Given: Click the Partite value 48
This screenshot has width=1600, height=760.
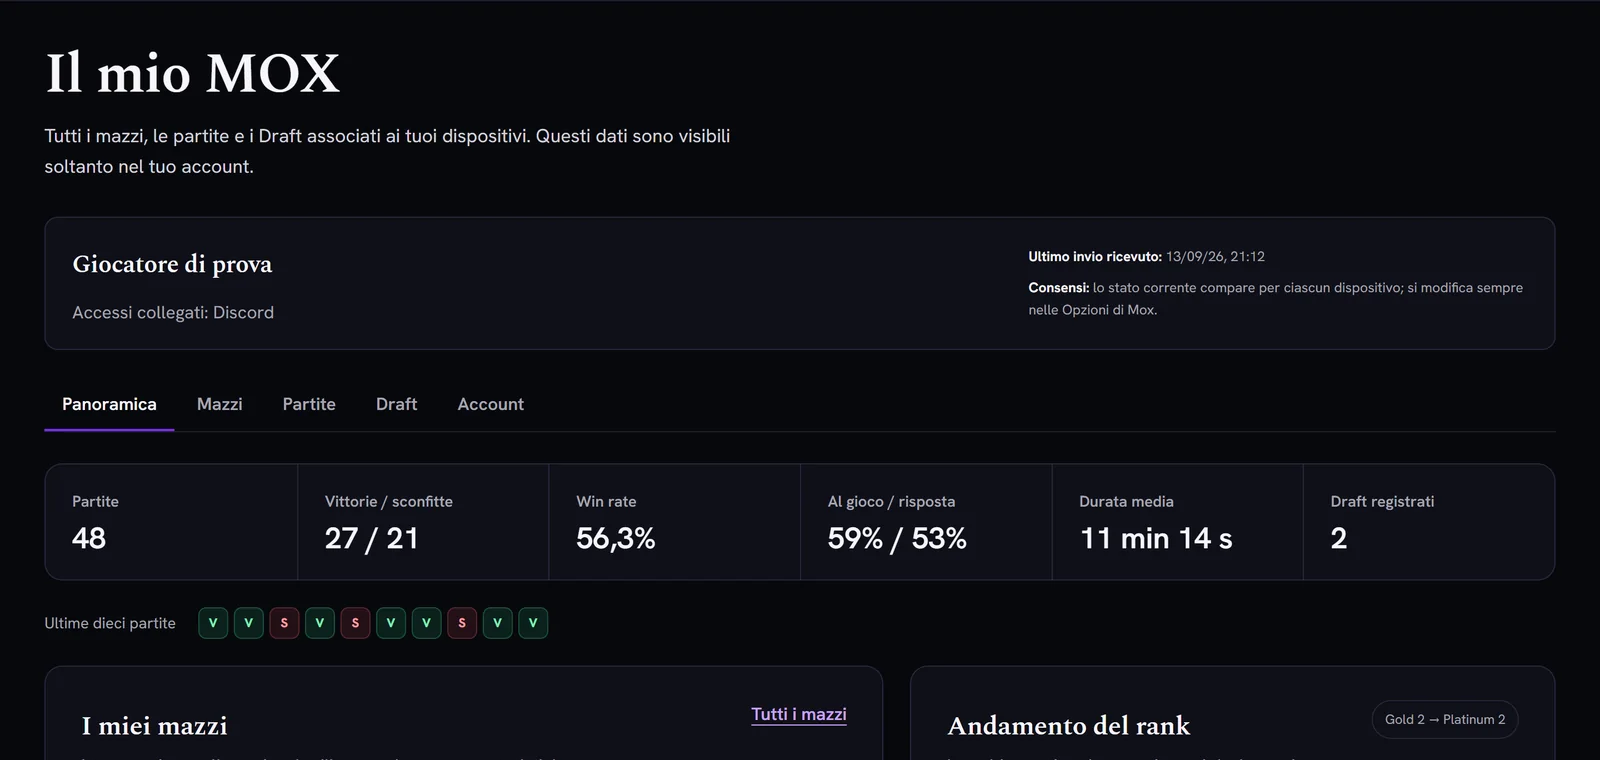Looking at the screenshot, I should 89,538.
